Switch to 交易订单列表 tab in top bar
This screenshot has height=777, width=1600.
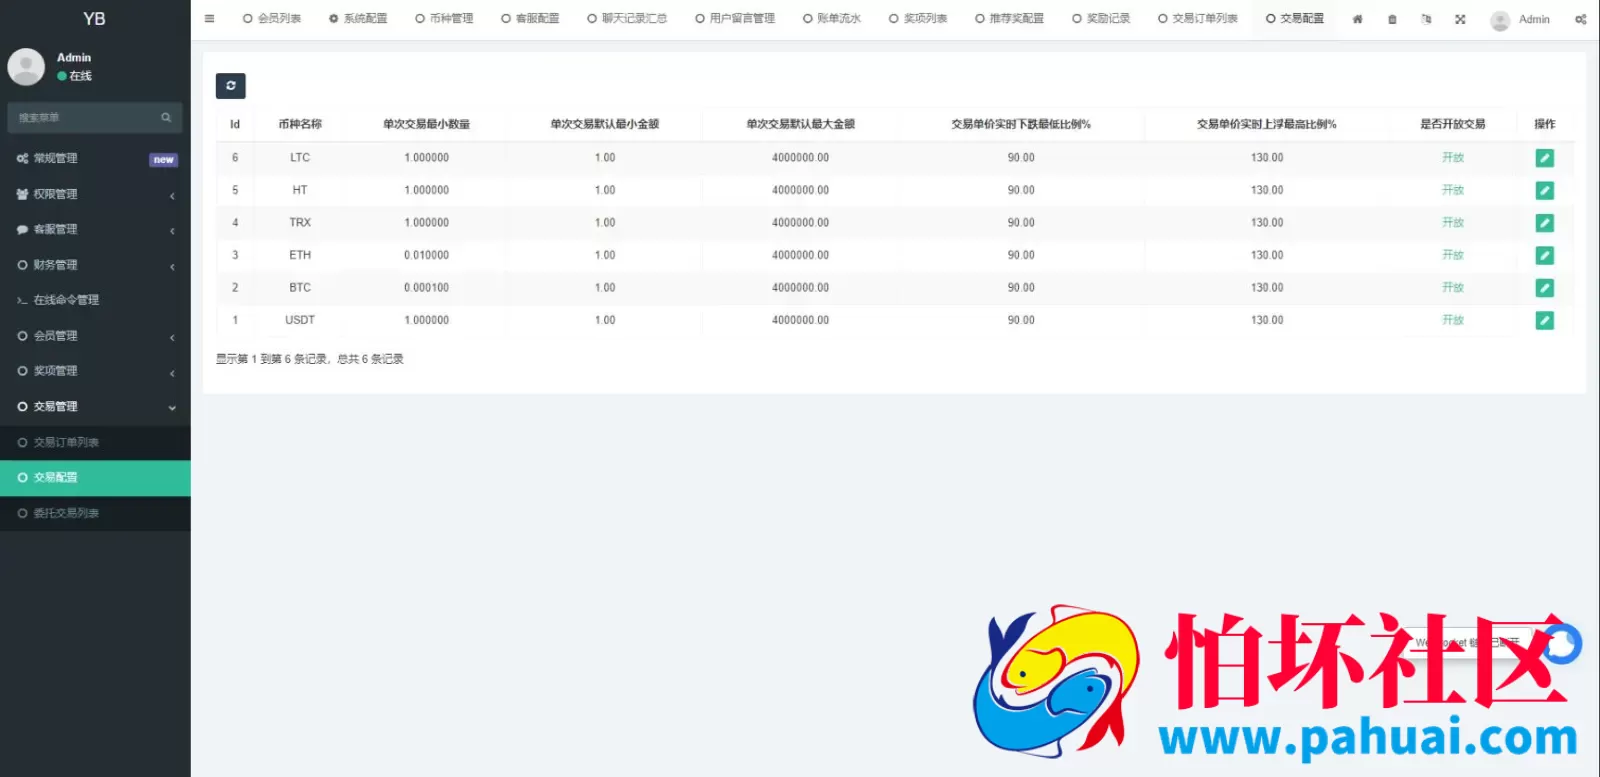[x=1198, y=19]
